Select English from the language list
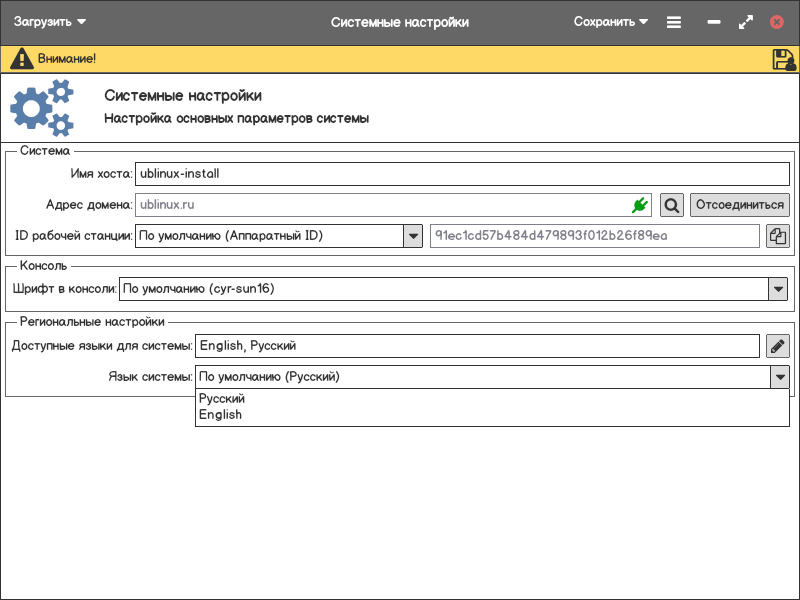The height and width of the screenshot is (600, 800). (x=220, y=415)
